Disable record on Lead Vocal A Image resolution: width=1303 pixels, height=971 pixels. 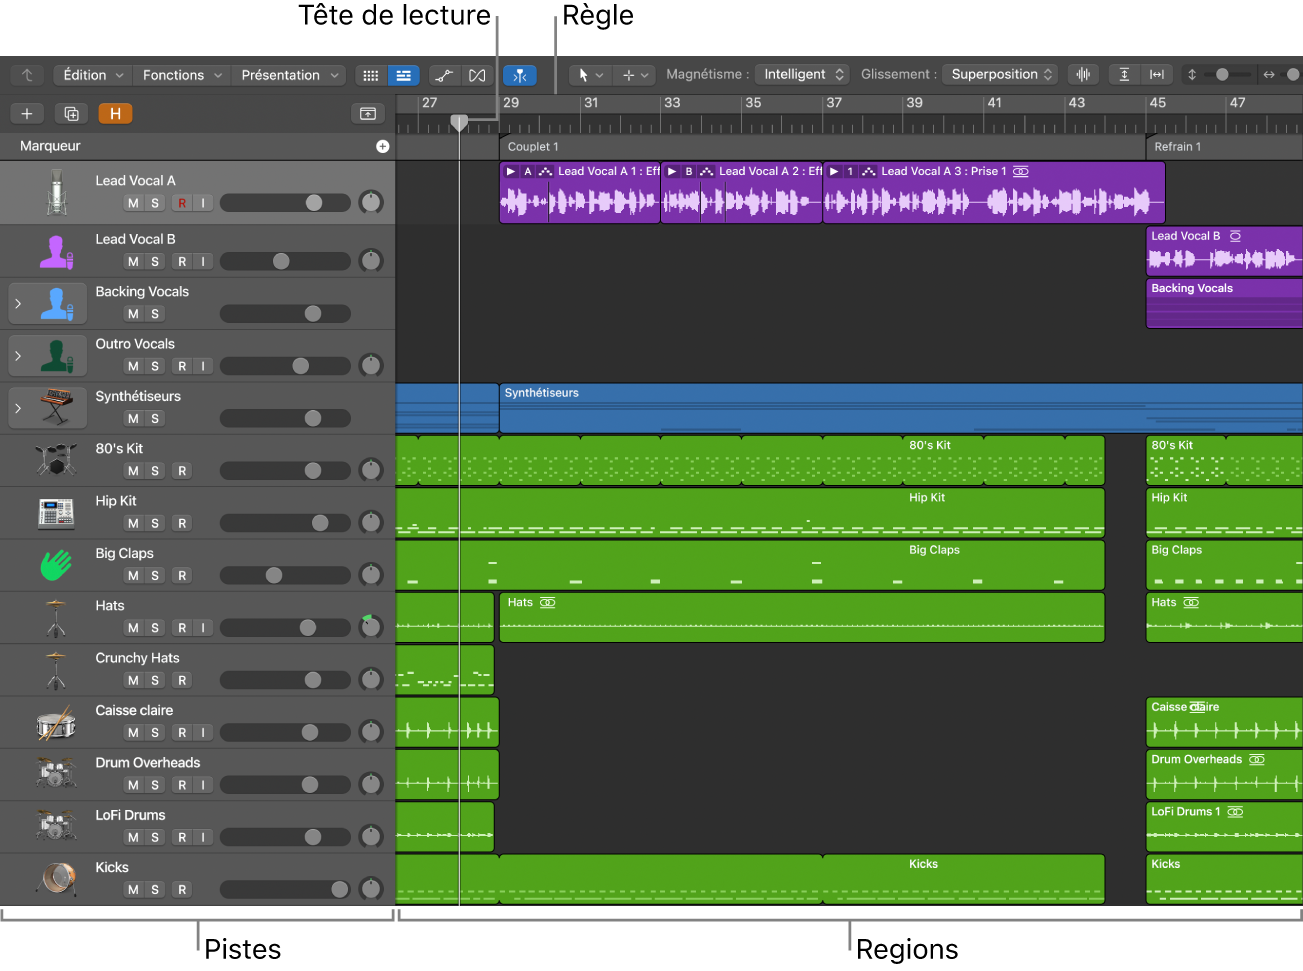point(182,203)
